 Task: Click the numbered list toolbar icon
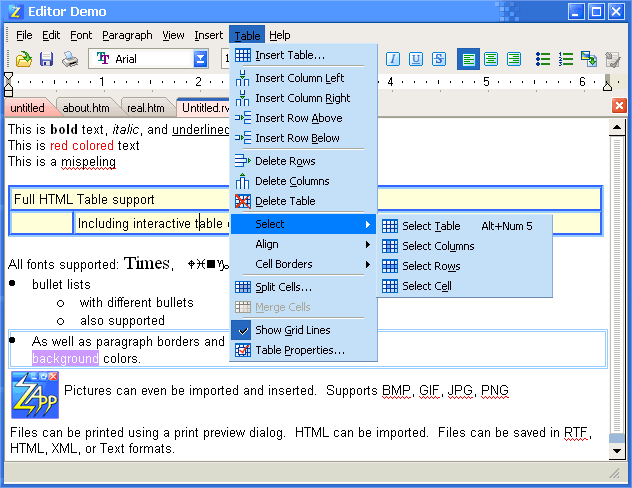567,60
